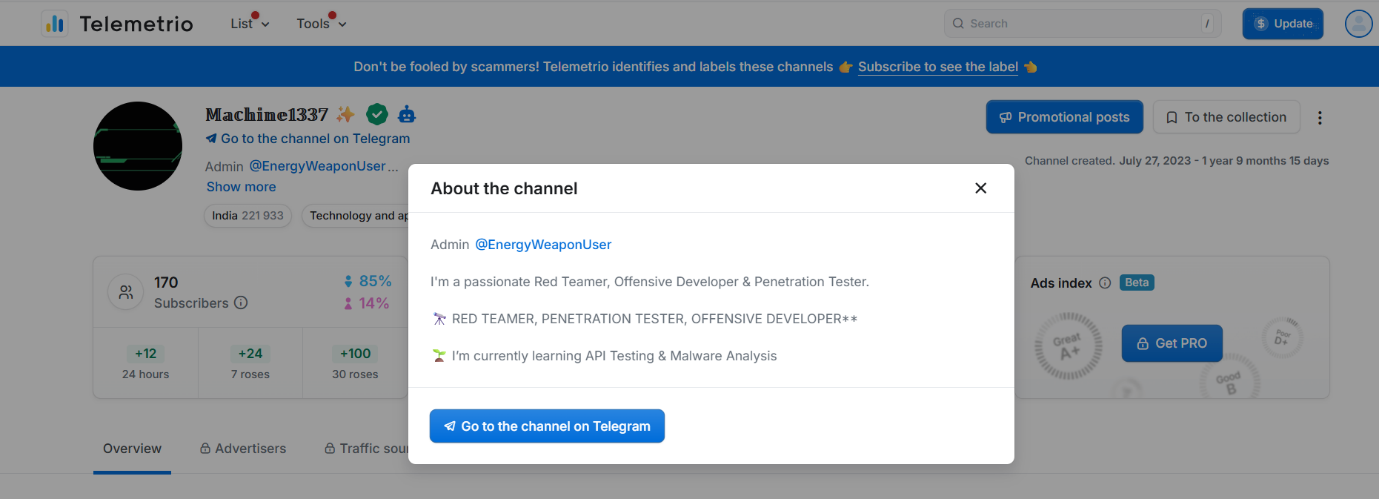Click the D+ rating badge

[x=1282, y=339]
